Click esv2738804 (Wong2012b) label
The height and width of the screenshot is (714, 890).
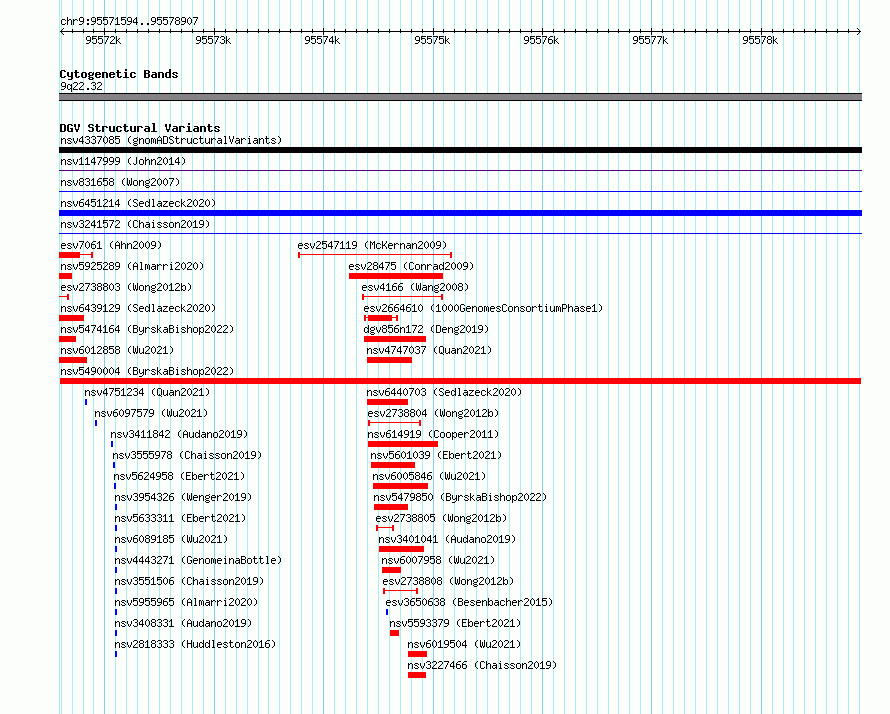(x=434, y=413)
